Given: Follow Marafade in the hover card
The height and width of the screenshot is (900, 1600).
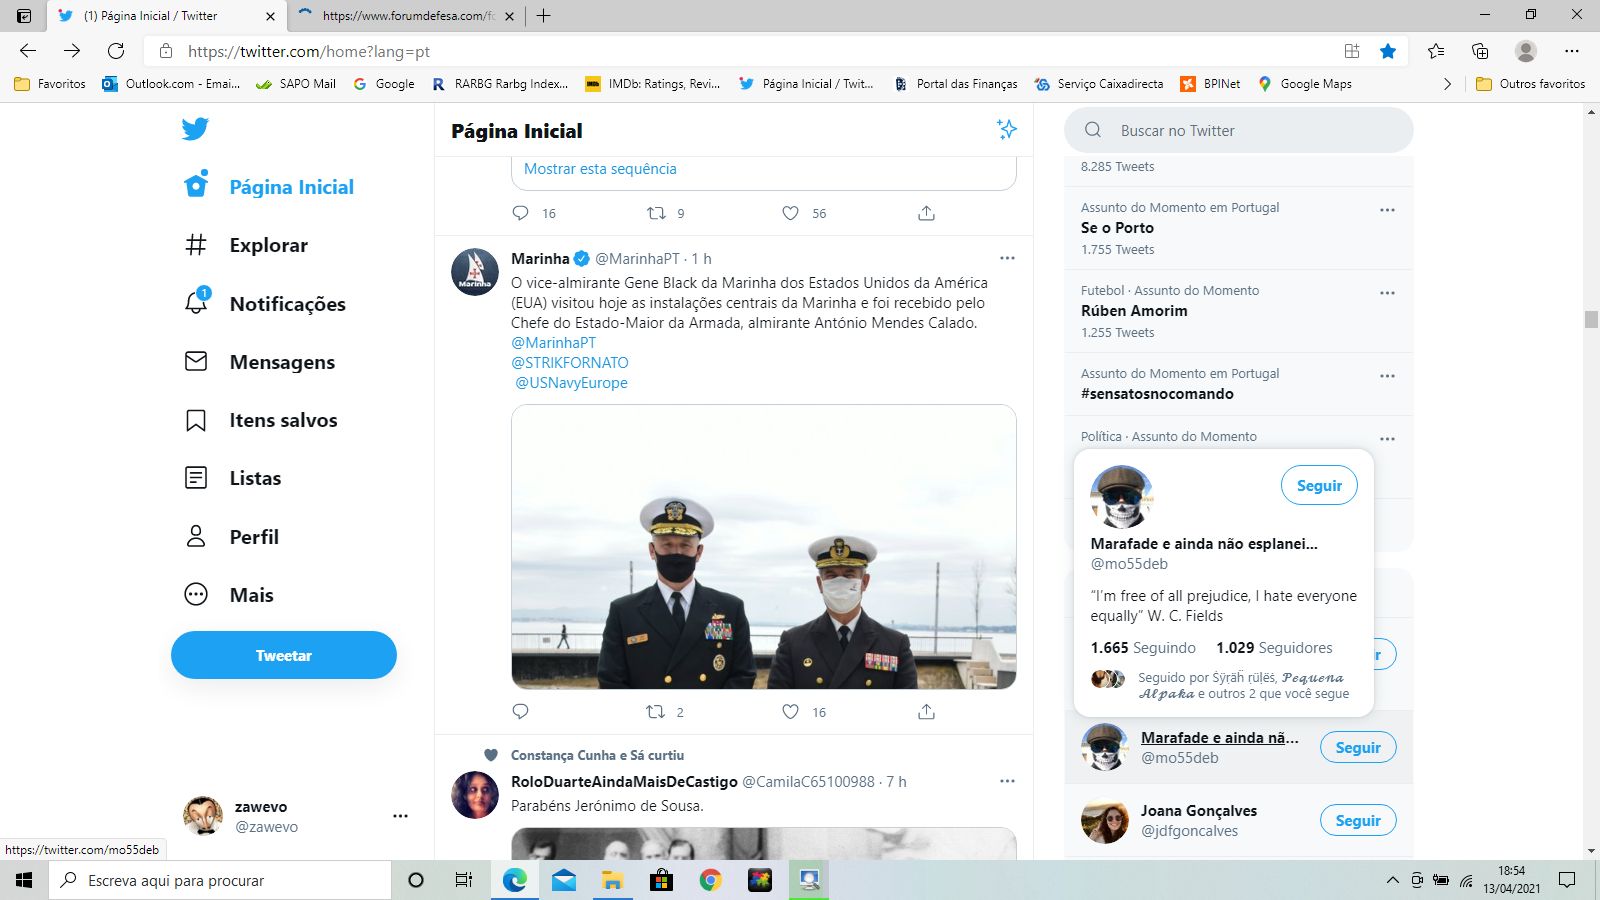Looking at the screenshot, I should [x=1319, y=485].
